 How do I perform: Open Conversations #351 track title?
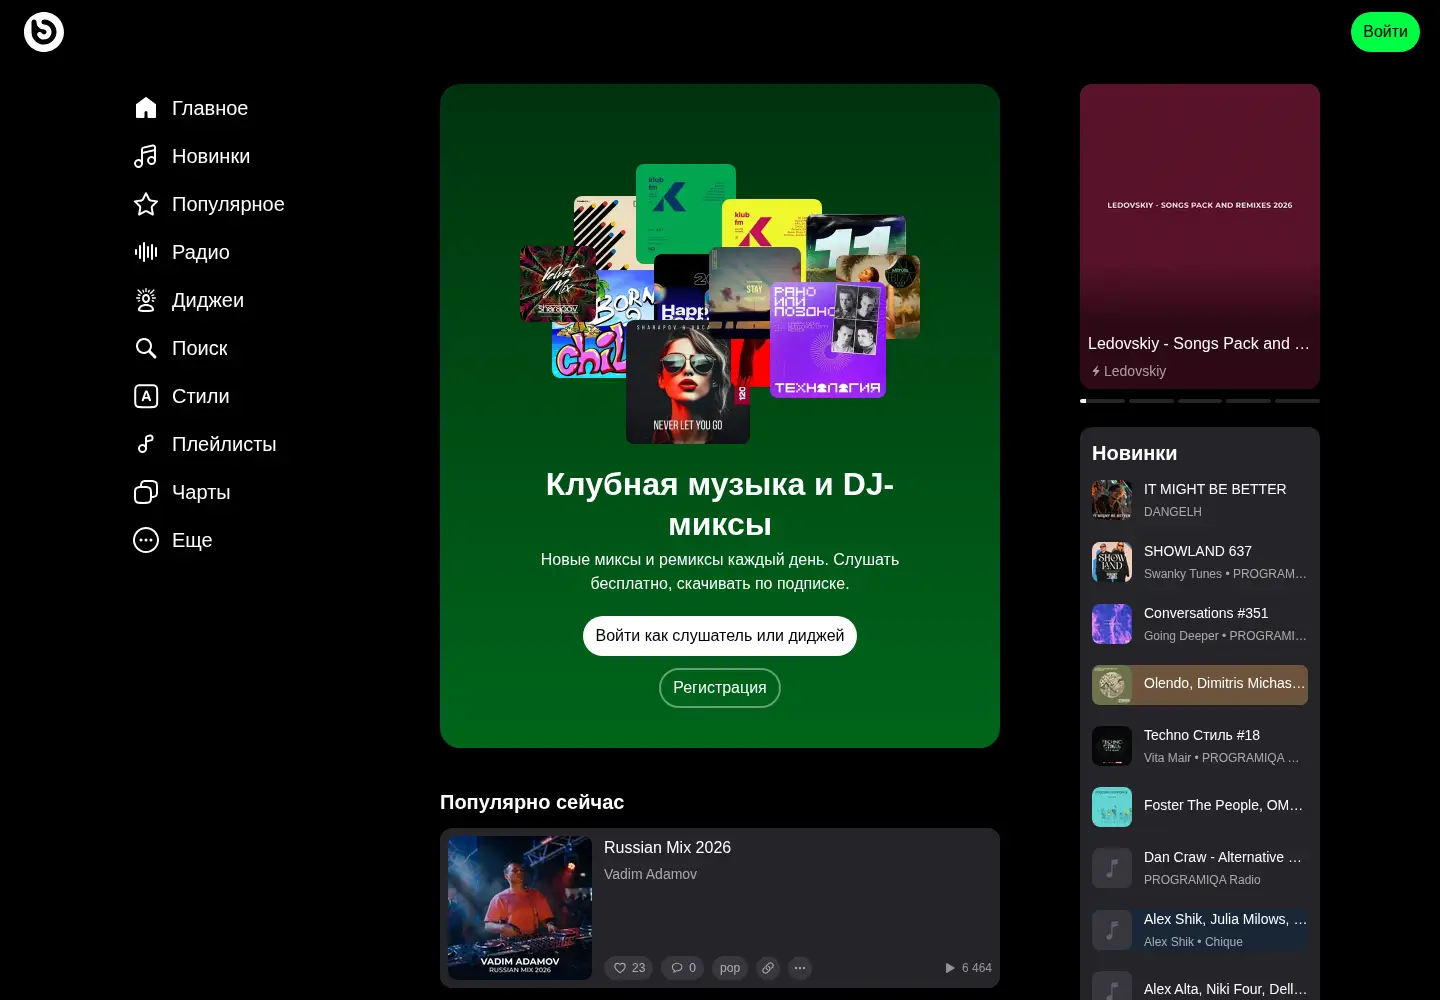tap(1206, 613)
